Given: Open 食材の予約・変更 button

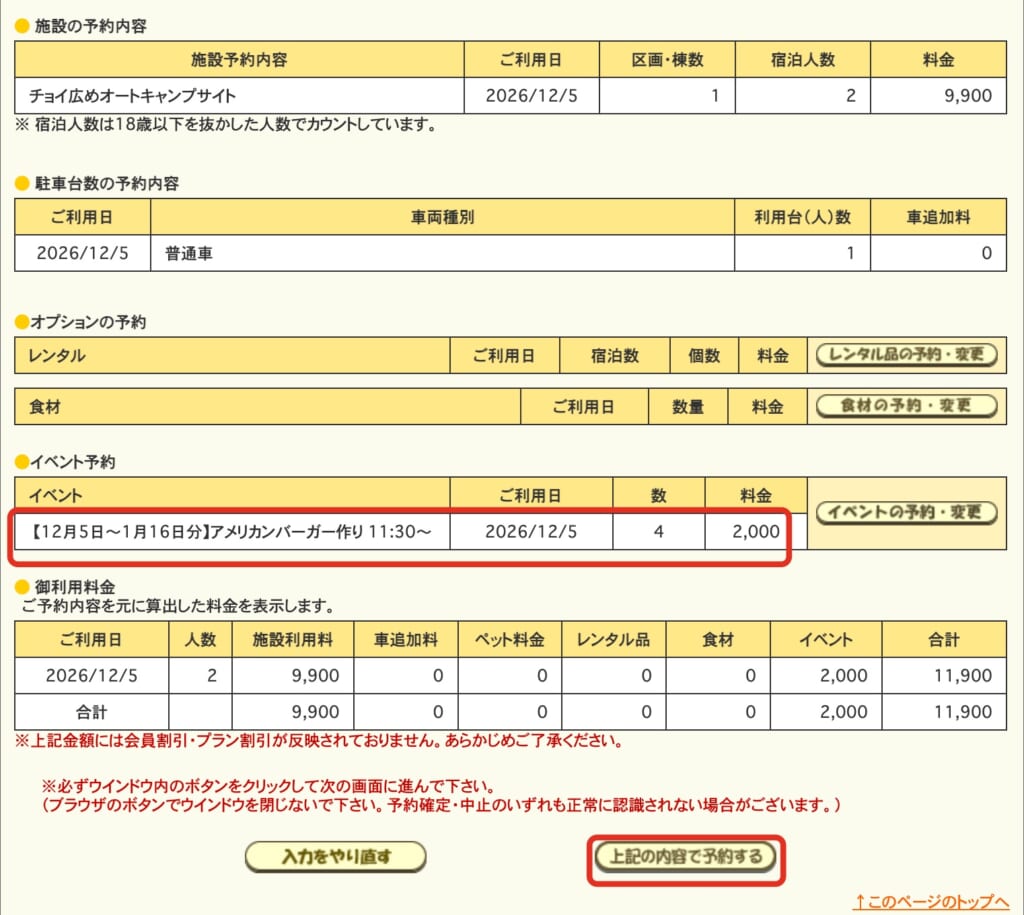Looking at the screenshot, I should [x=906, y=406].
